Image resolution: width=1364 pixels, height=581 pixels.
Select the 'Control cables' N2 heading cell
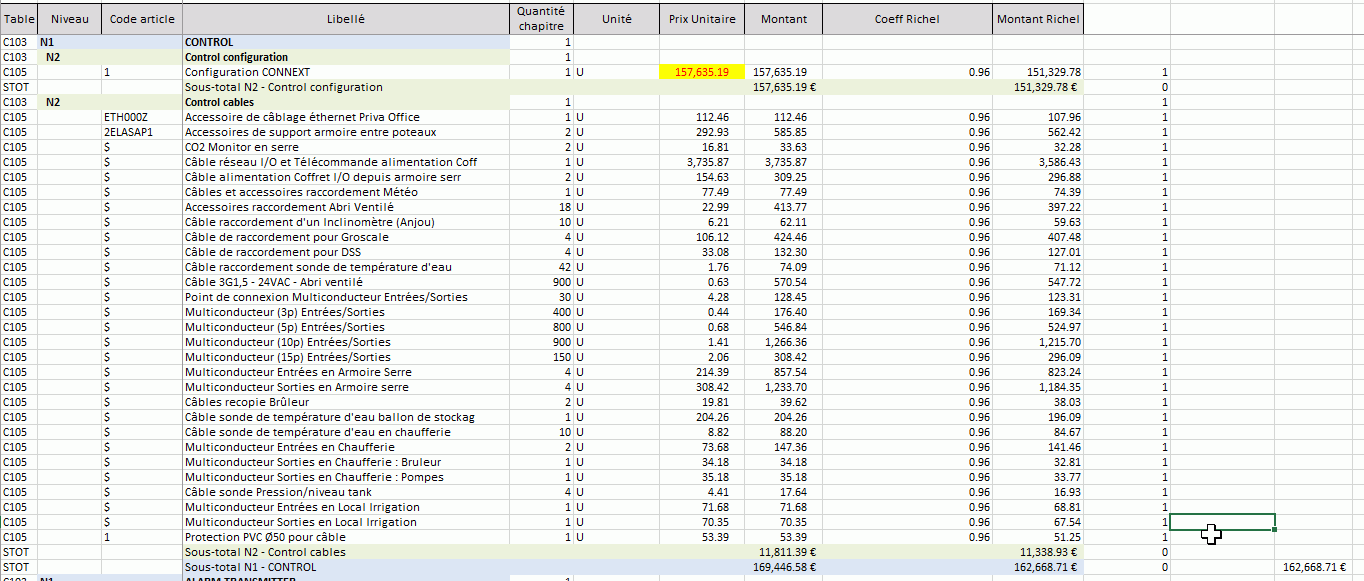click(x=220, y=102)
